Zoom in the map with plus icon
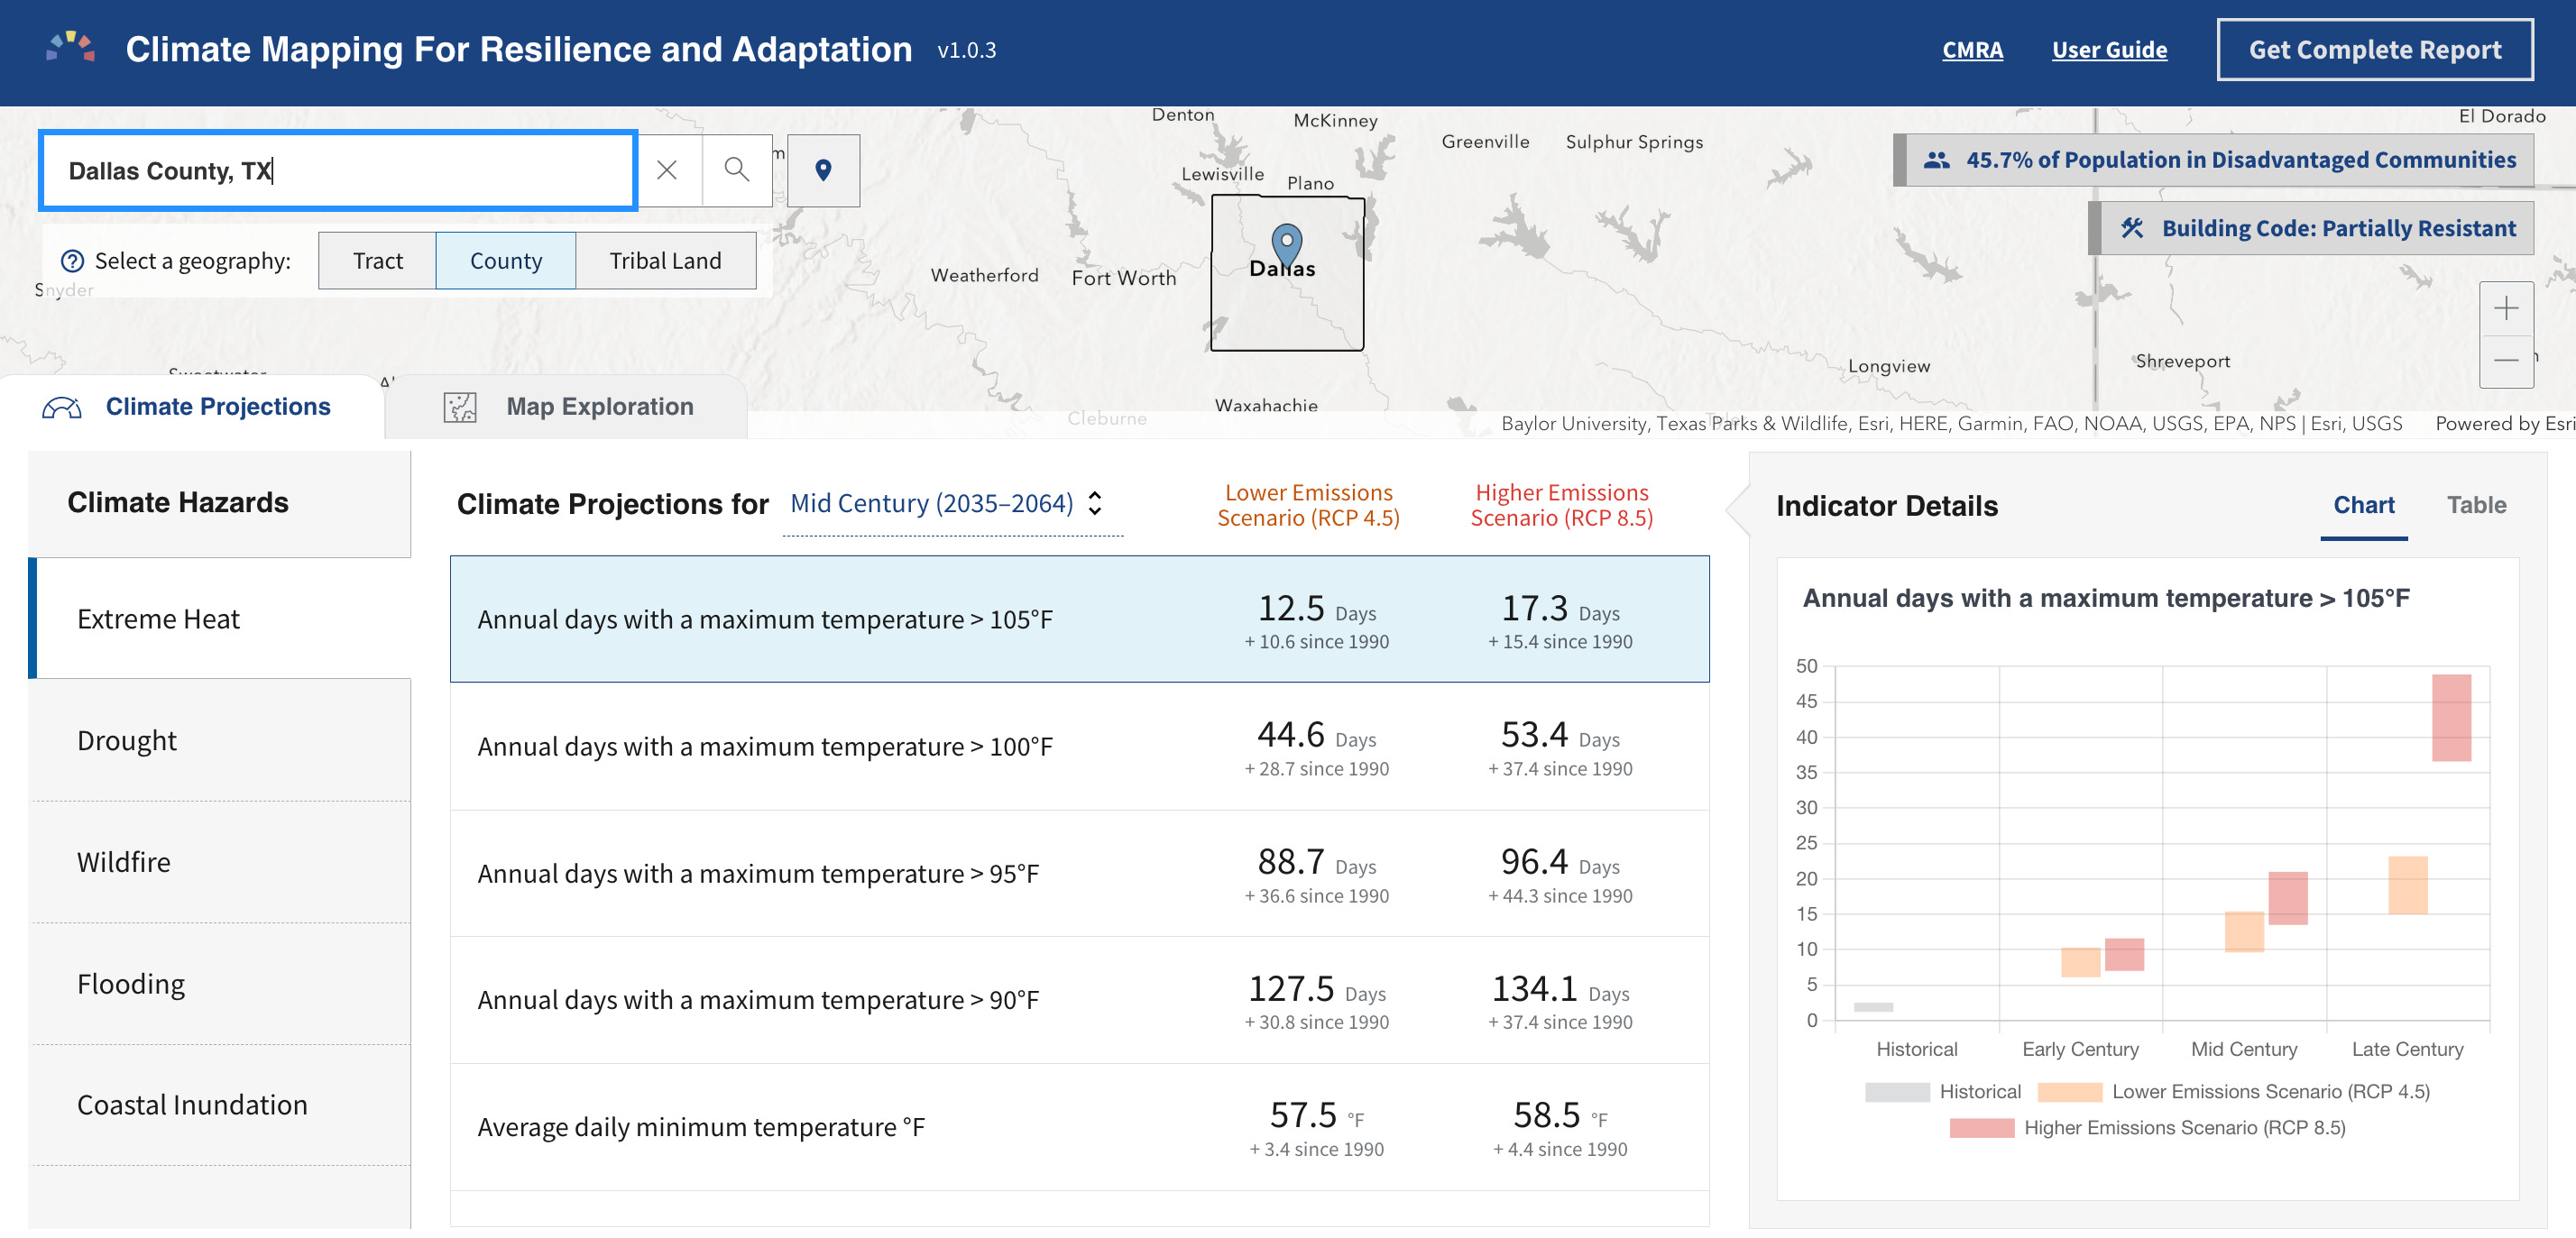The height and width of the screenshot is (1238, 2576). [2505, 308]
